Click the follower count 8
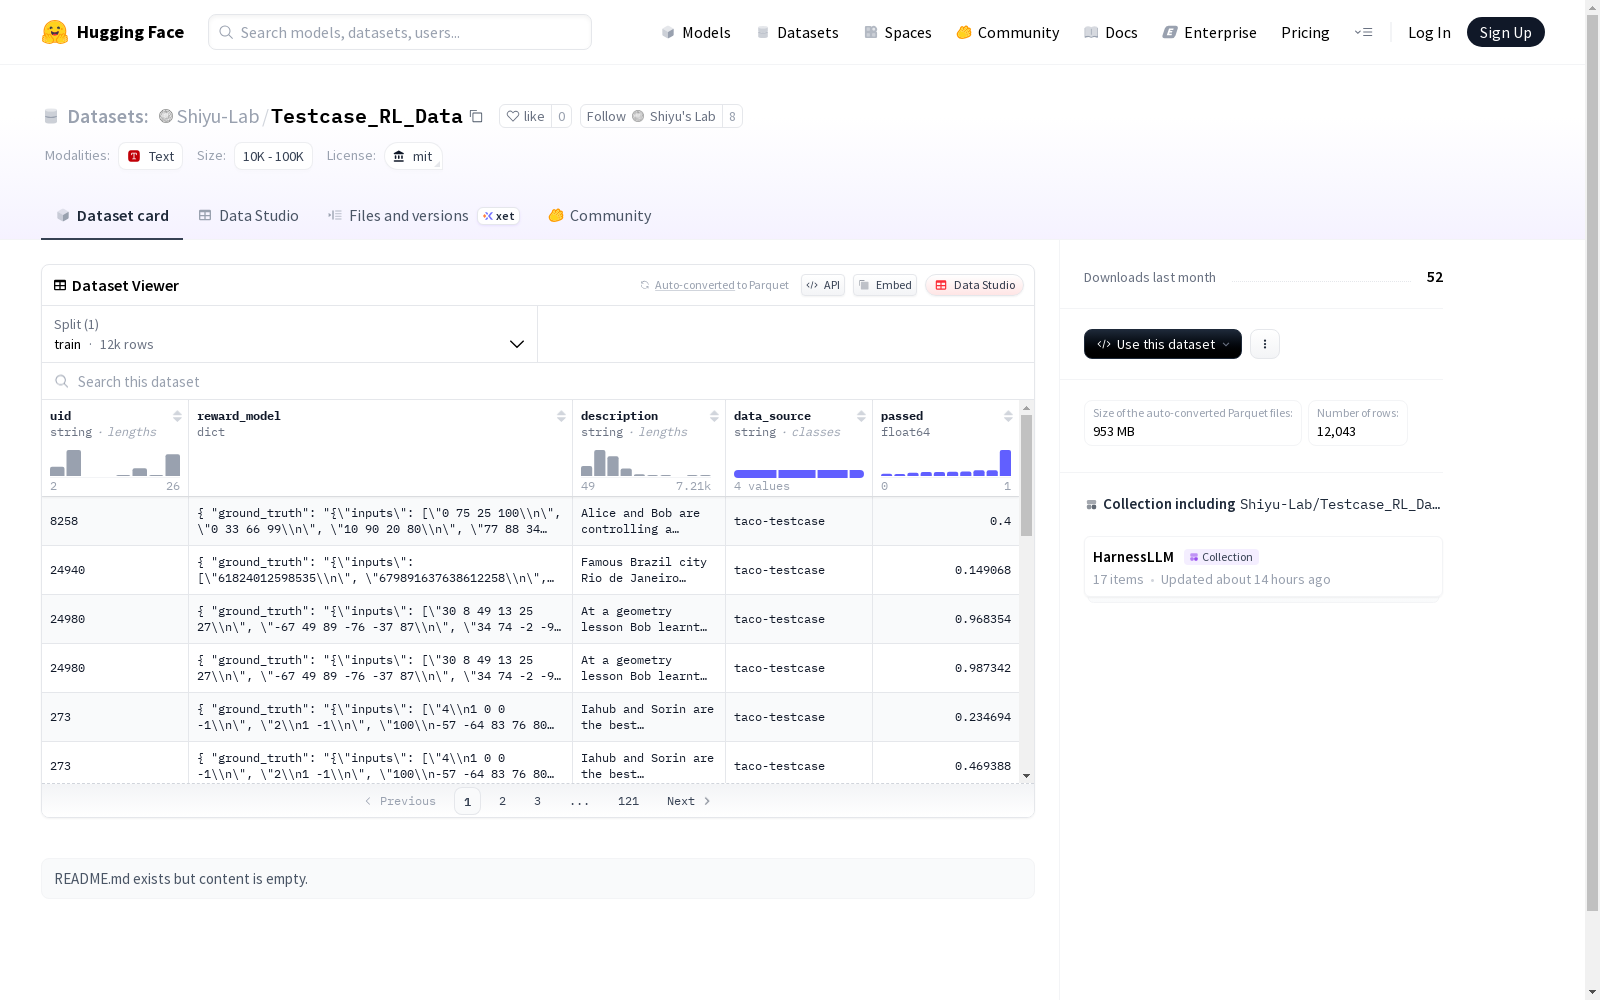The height and width of the screenshot is (1000, 1600). click(732, 116)
